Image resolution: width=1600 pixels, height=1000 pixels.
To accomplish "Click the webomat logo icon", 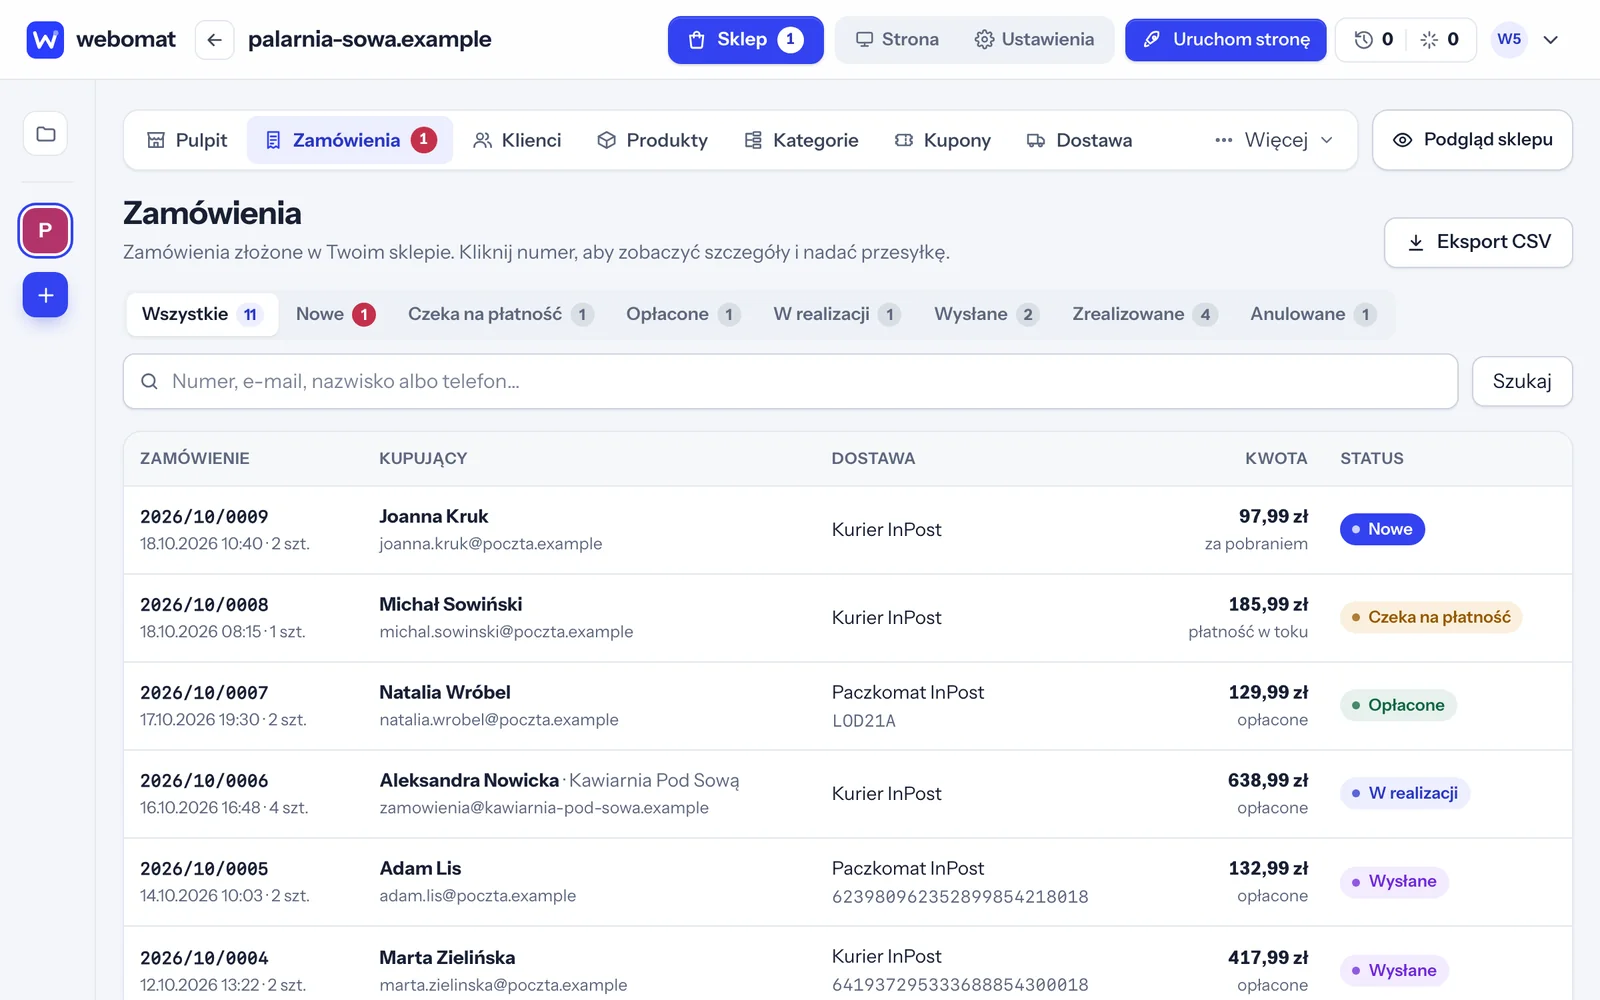I will (x=45, y=40).
